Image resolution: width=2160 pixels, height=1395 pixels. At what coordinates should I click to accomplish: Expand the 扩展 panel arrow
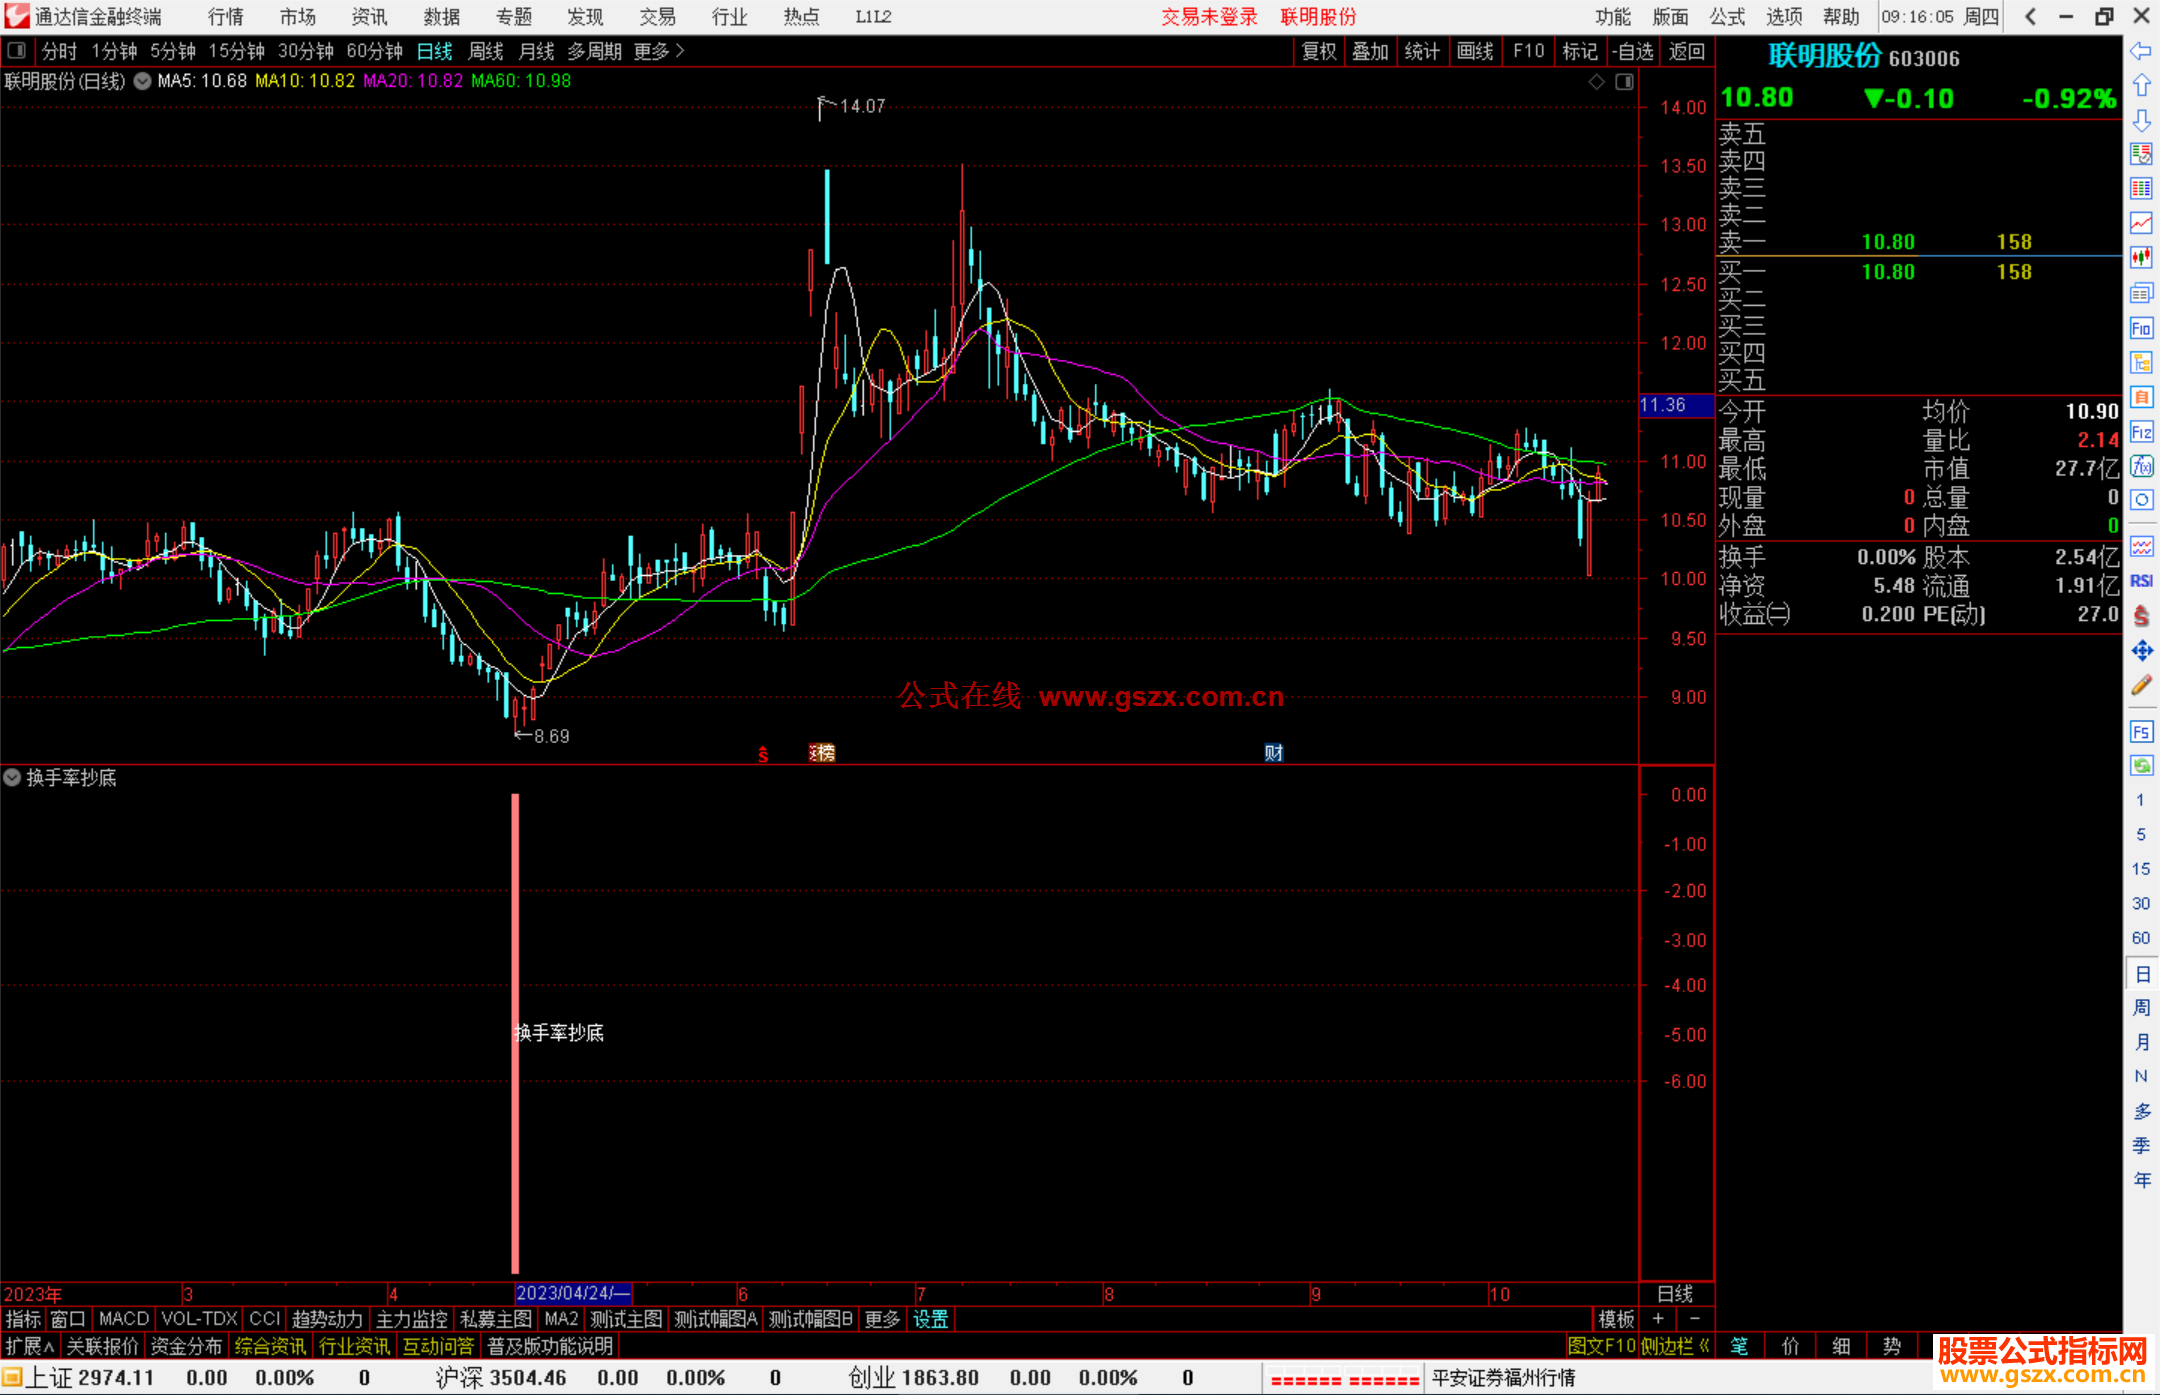click(x=30, y=1346)
